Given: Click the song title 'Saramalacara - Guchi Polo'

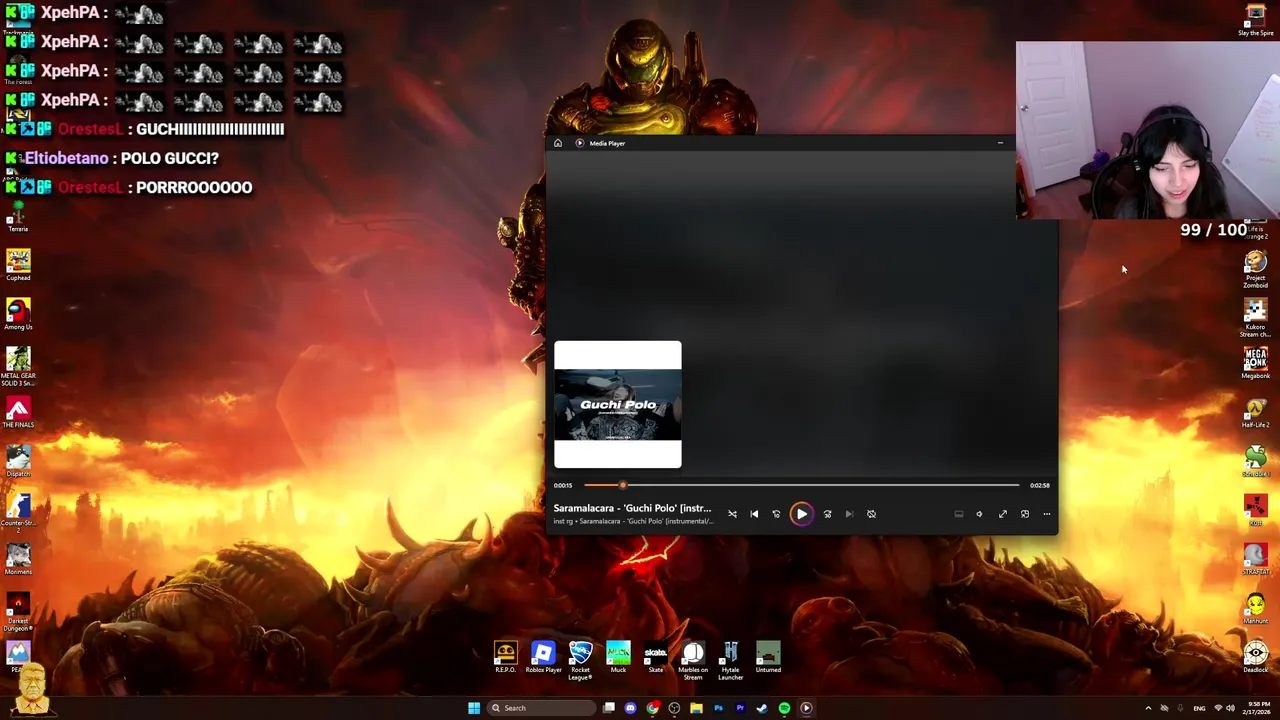Looking at the screenshot, I should (x=632, y=508).
